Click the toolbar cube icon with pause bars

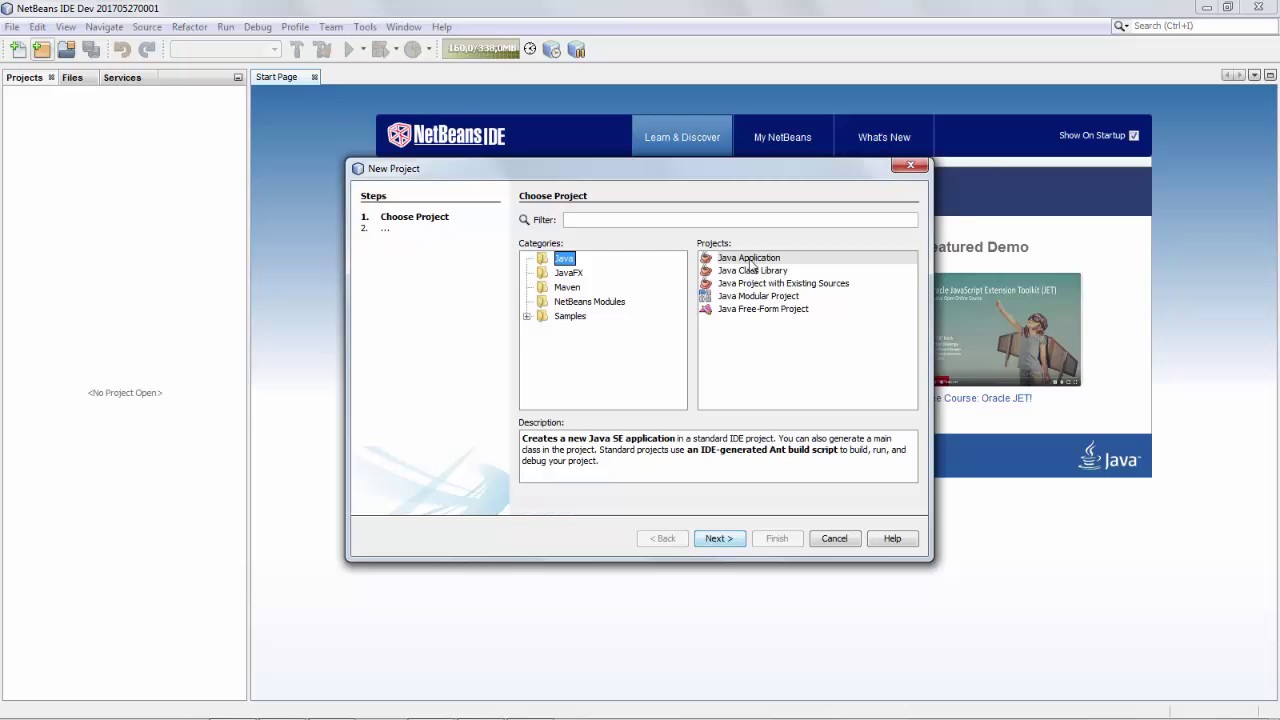point(576,49)
